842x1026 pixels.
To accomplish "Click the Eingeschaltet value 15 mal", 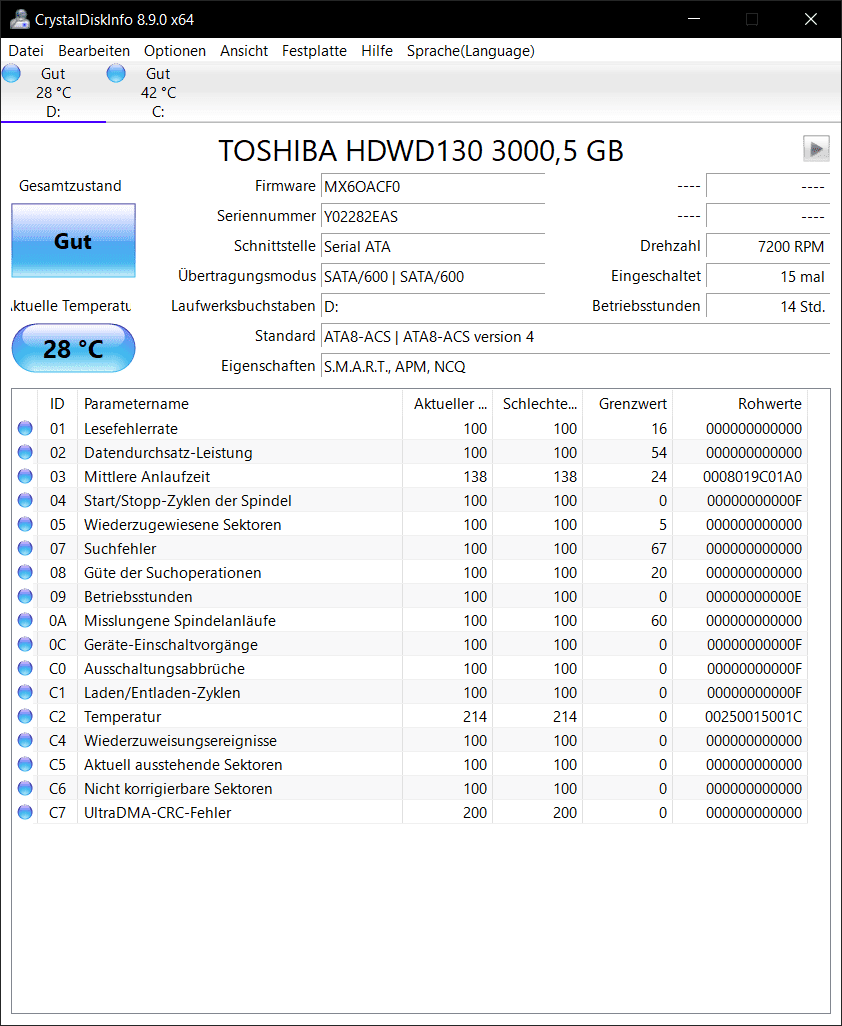I will tap(768, 277).
